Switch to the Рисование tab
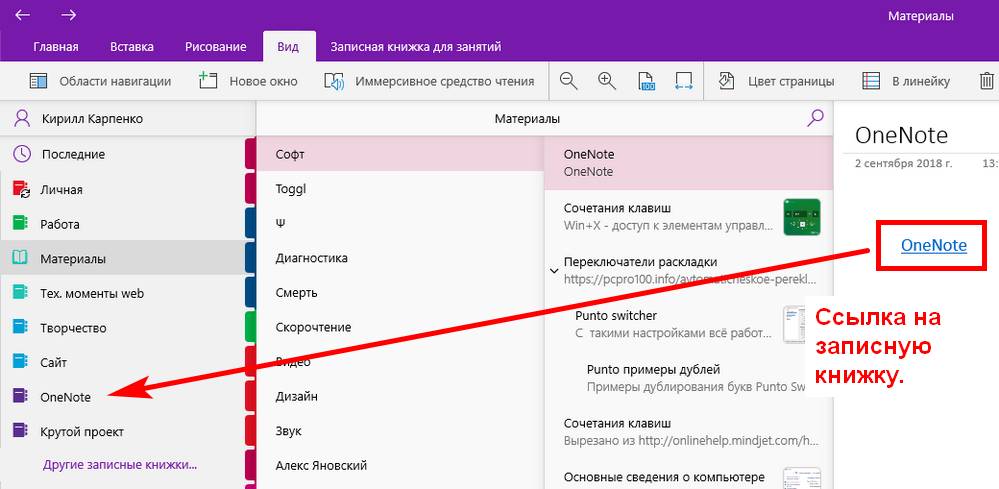The height and width of the screenshot is (489, 999). coord(215,46)
